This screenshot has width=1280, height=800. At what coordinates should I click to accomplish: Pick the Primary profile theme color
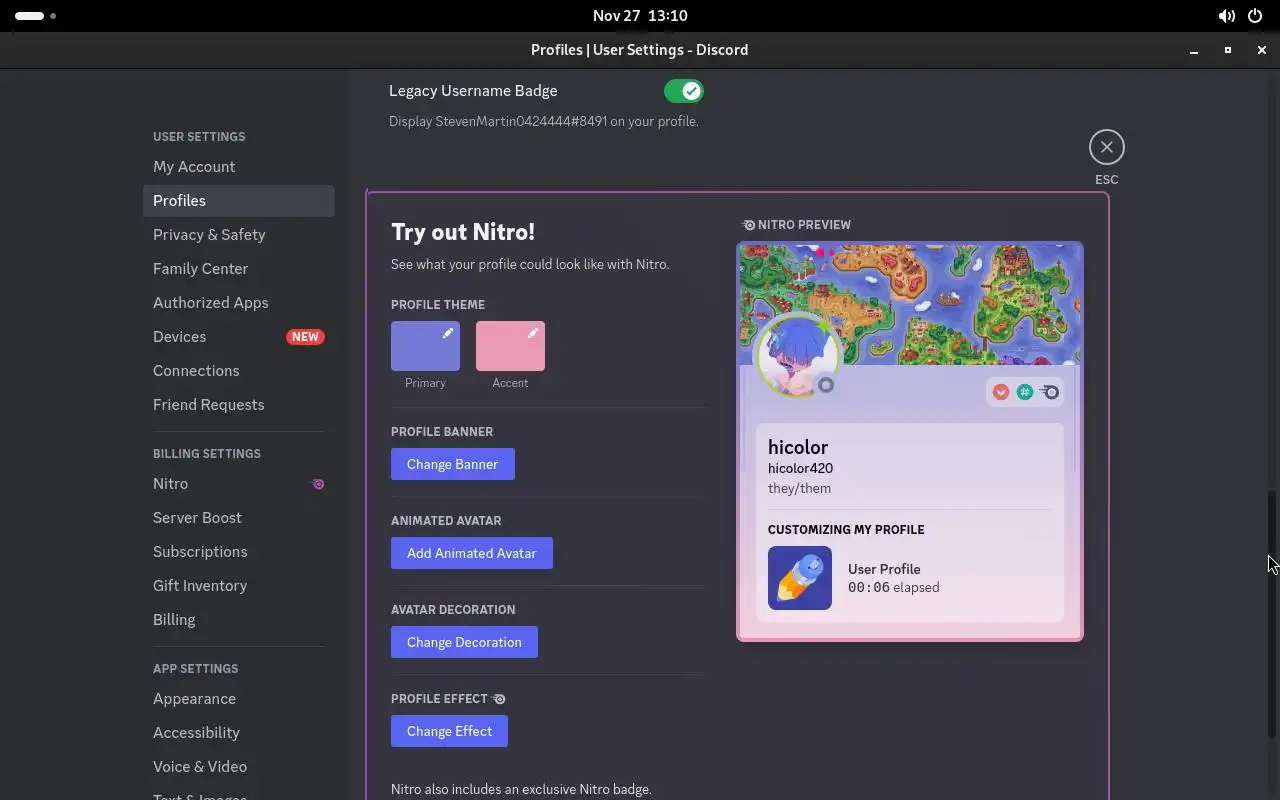[425, 346]
